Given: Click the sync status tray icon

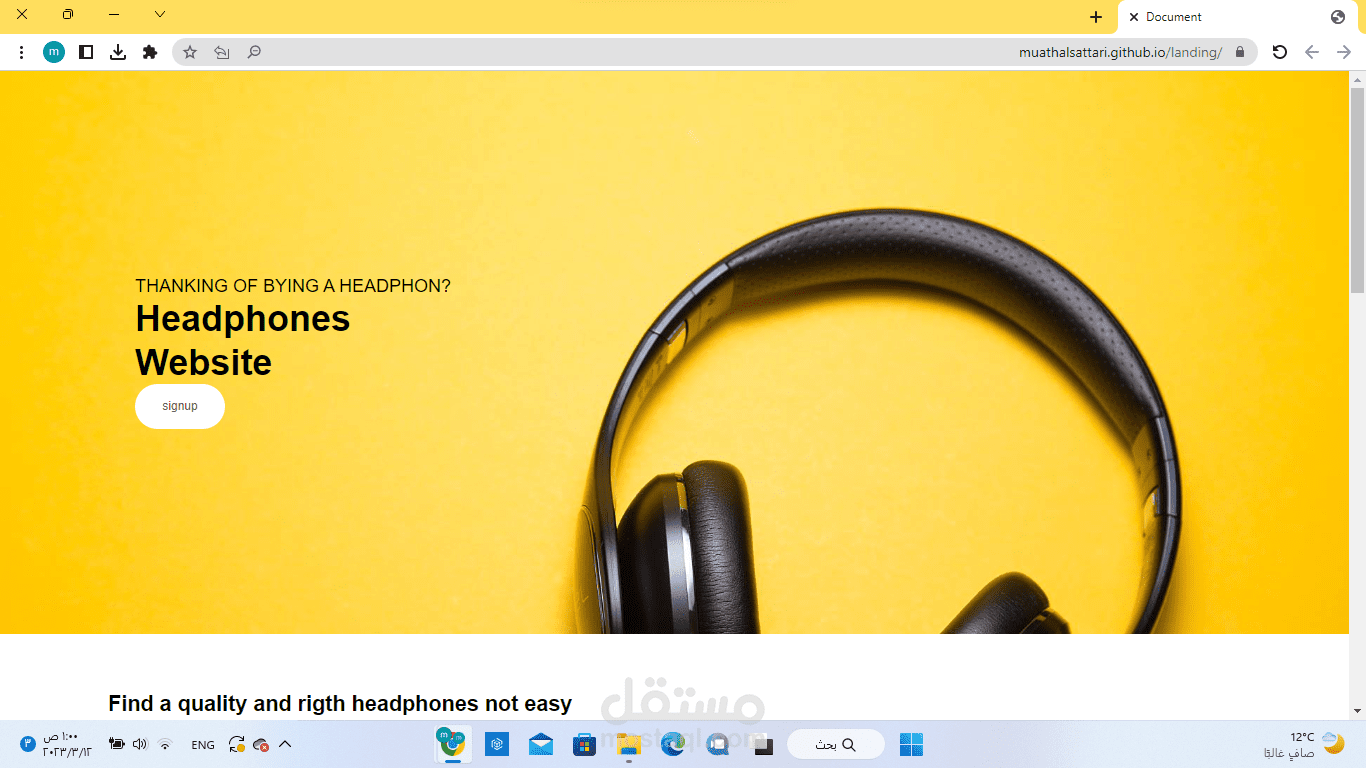Looking at the screenshot, I should [x=237, y=744].
